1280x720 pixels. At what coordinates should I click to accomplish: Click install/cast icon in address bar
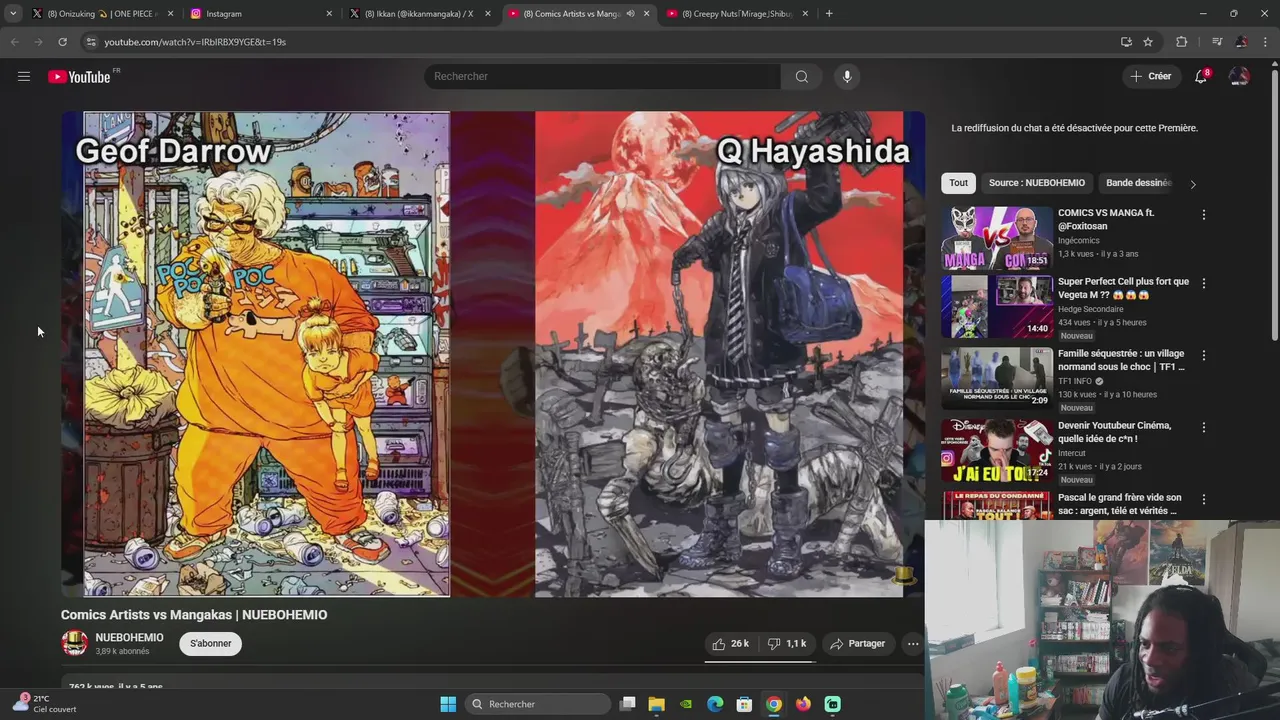pyautogui.click(x=1126, y=42)
